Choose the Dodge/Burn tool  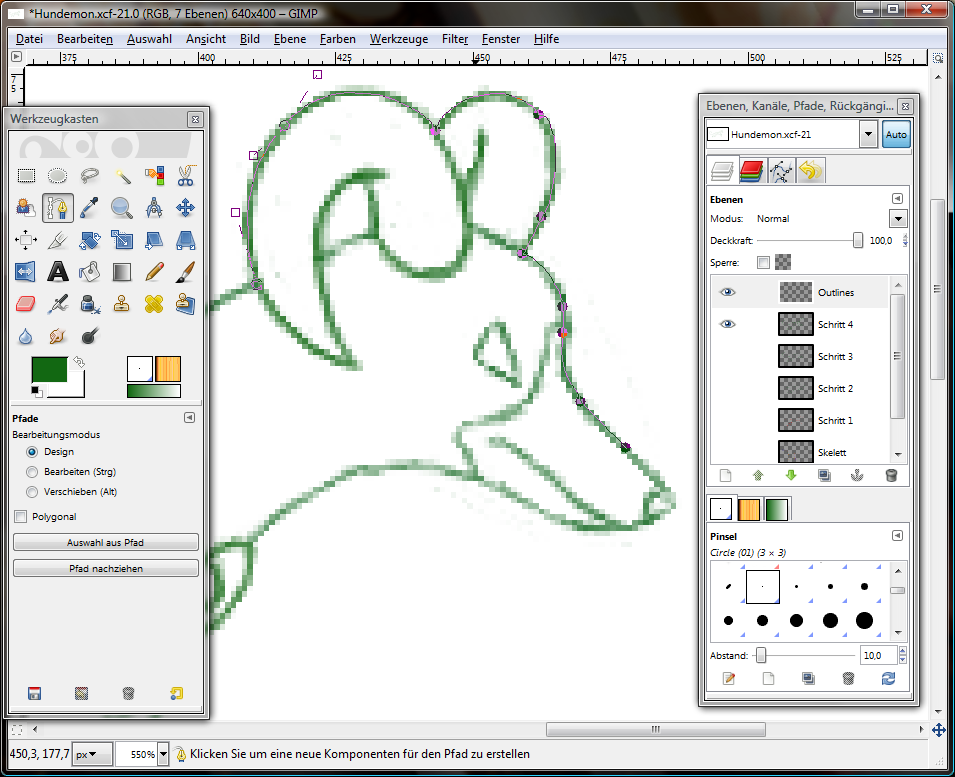pos(90,336)
